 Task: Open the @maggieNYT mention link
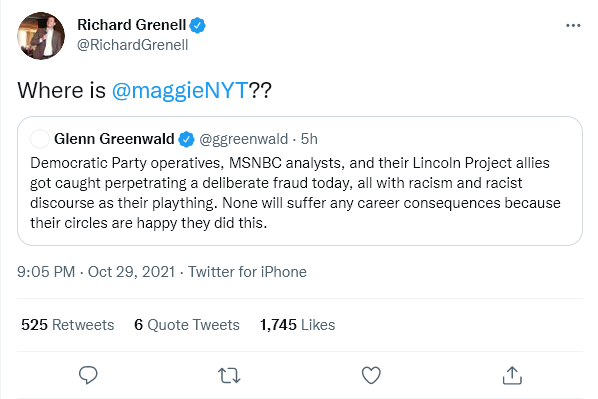click(x=180, y=90)
